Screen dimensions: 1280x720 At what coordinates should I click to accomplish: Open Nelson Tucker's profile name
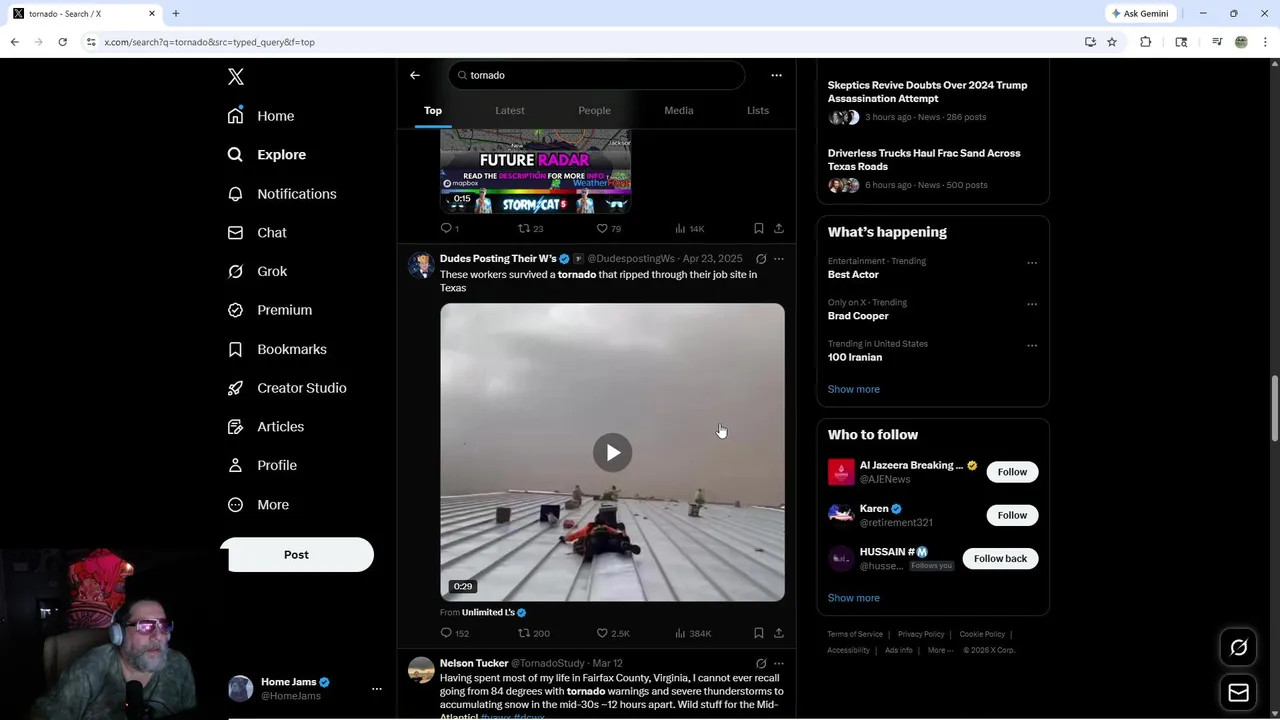click(x=474, y=663)
